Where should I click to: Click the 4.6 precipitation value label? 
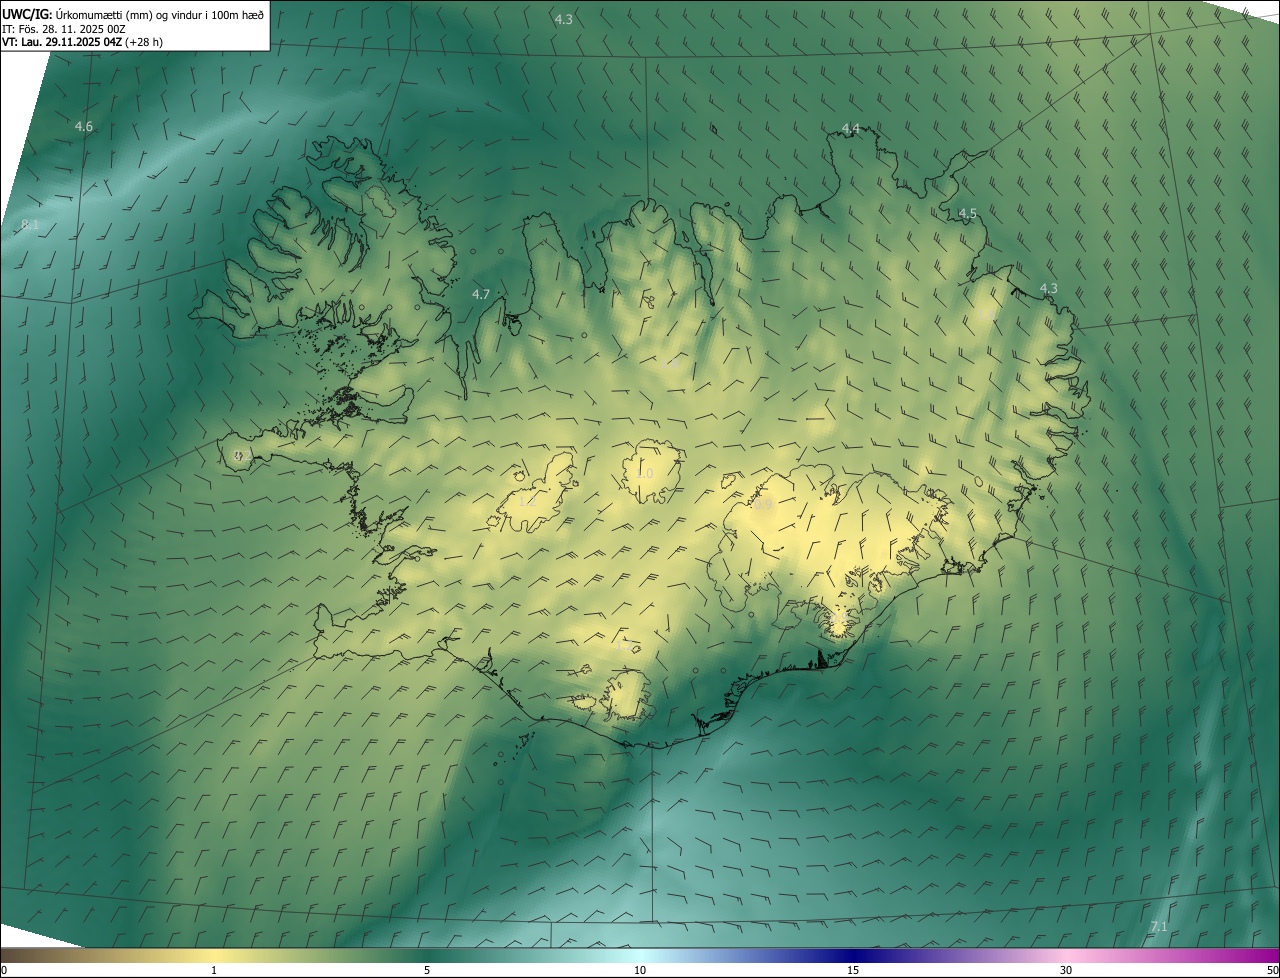[84, 126]
